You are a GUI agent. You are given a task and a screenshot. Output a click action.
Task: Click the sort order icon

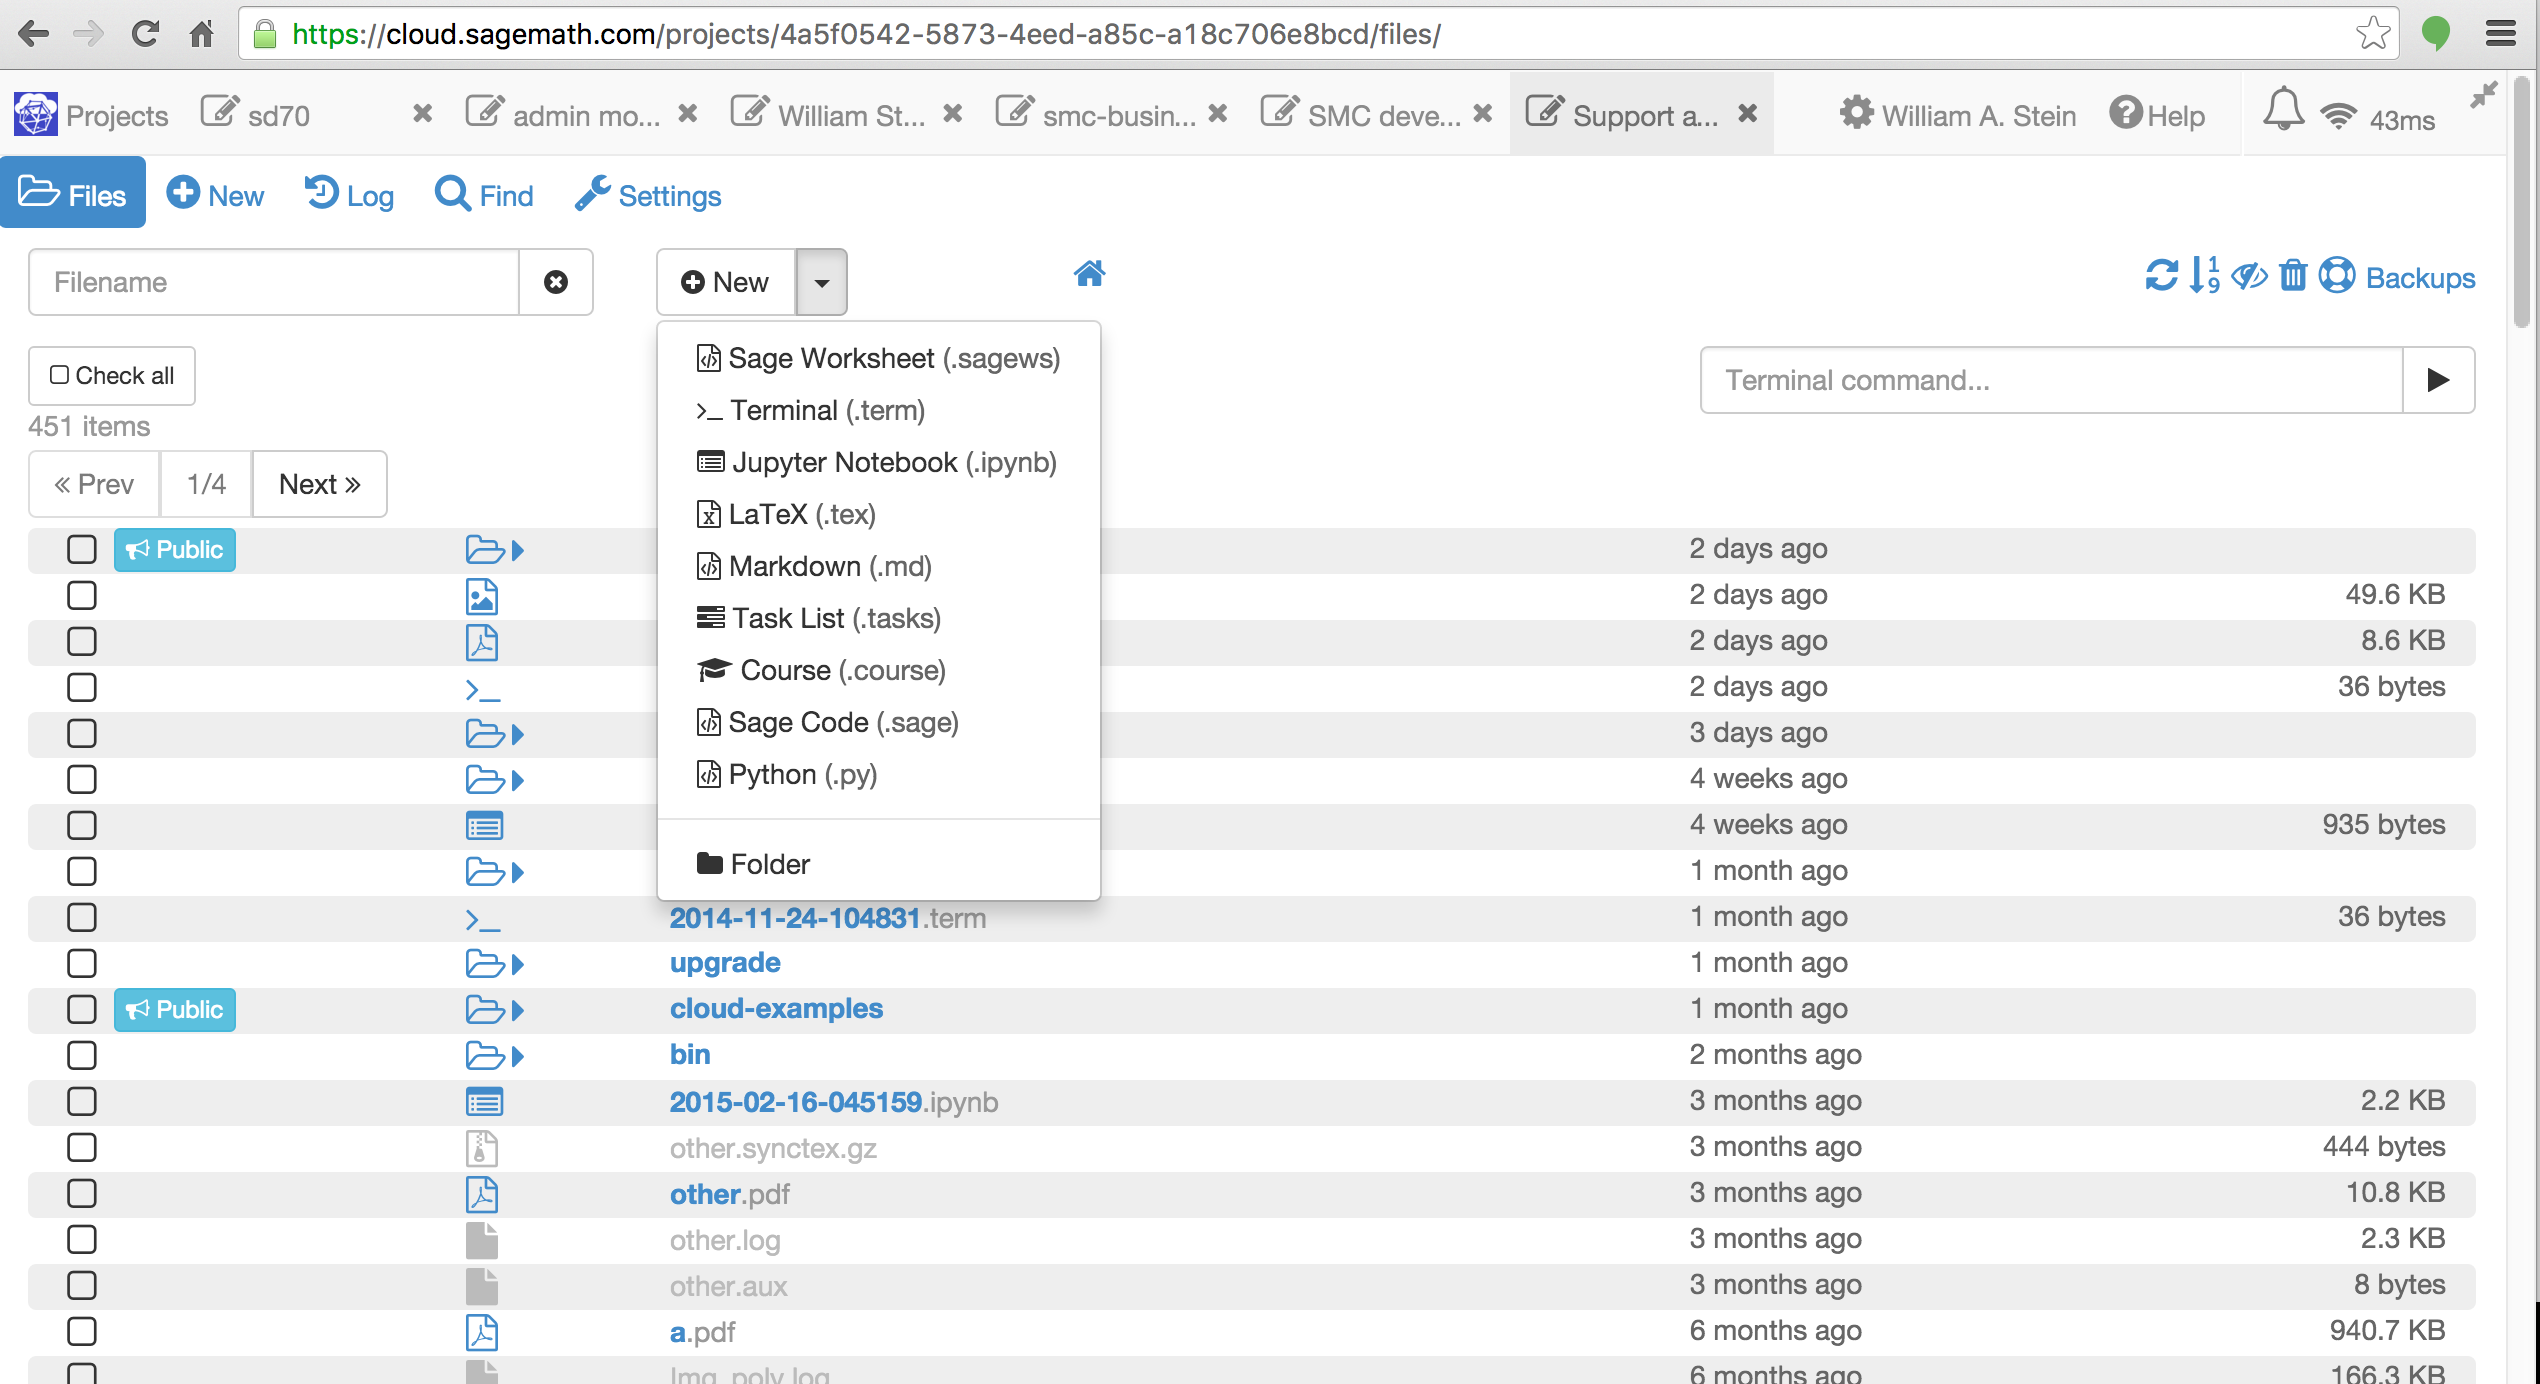2204,276
